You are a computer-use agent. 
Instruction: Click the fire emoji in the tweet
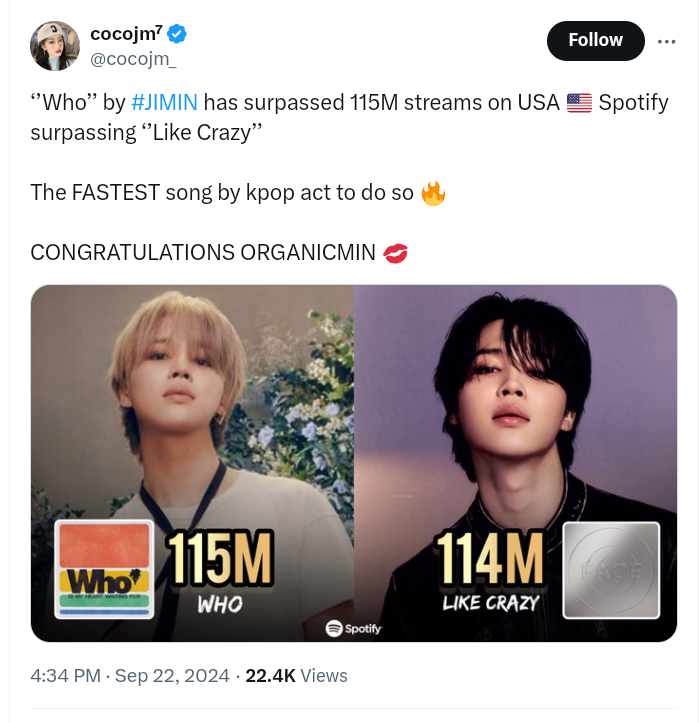coord(433,192)
